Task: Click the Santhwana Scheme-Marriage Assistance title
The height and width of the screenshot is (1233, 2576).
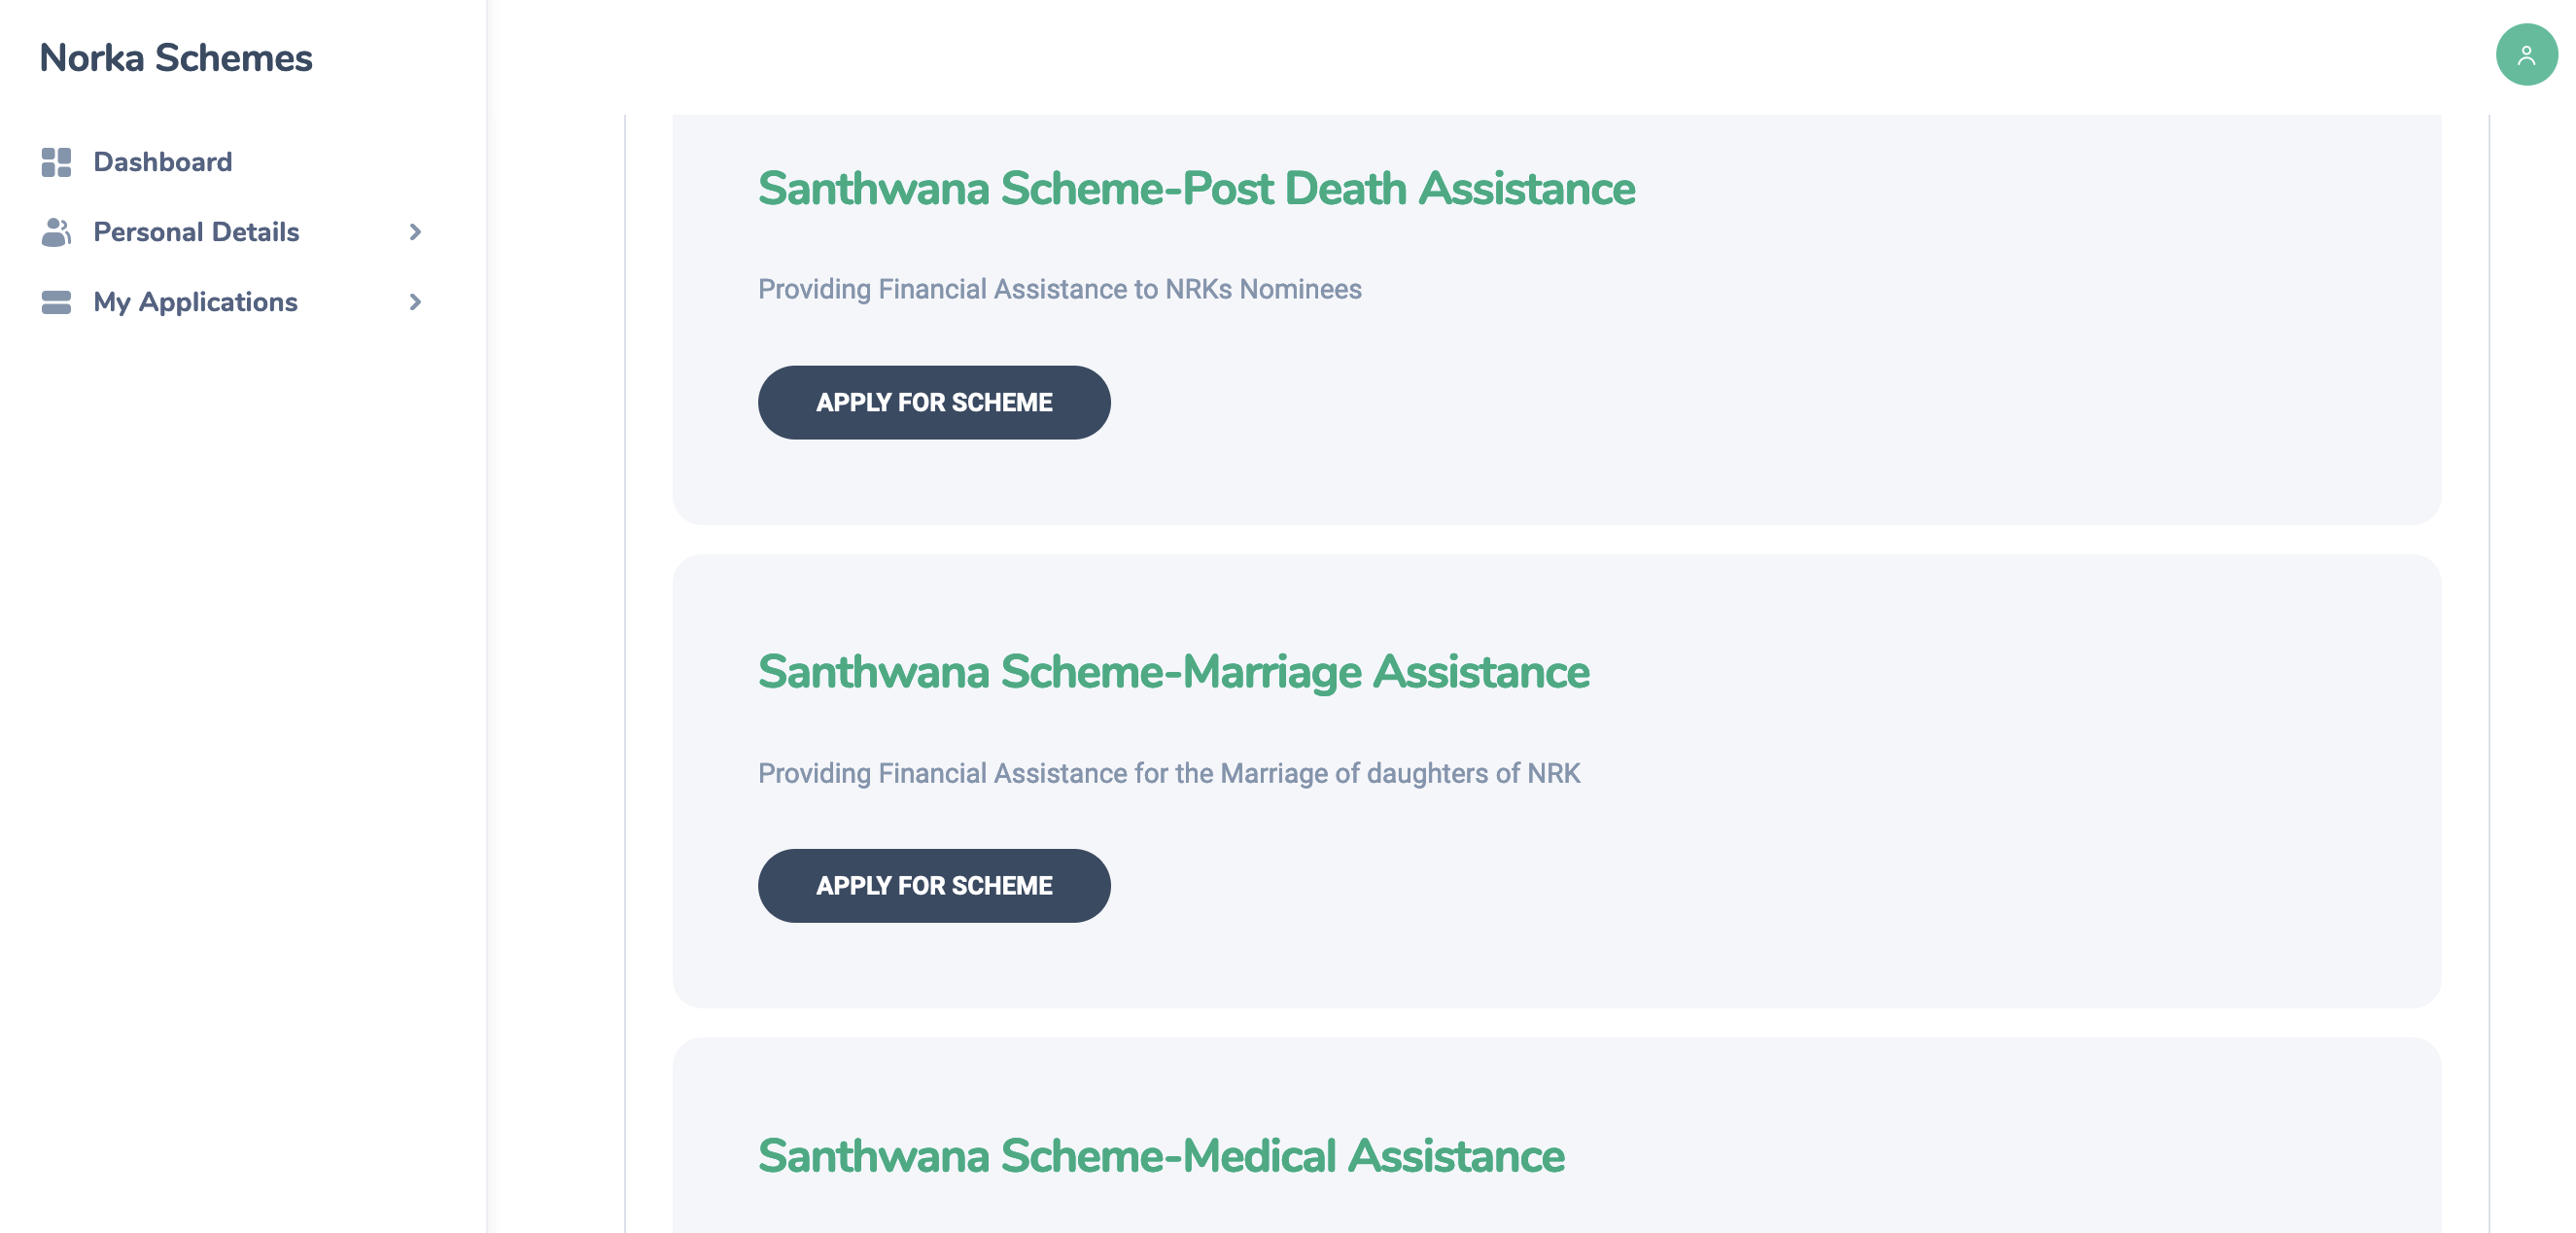Action: 1173,671
